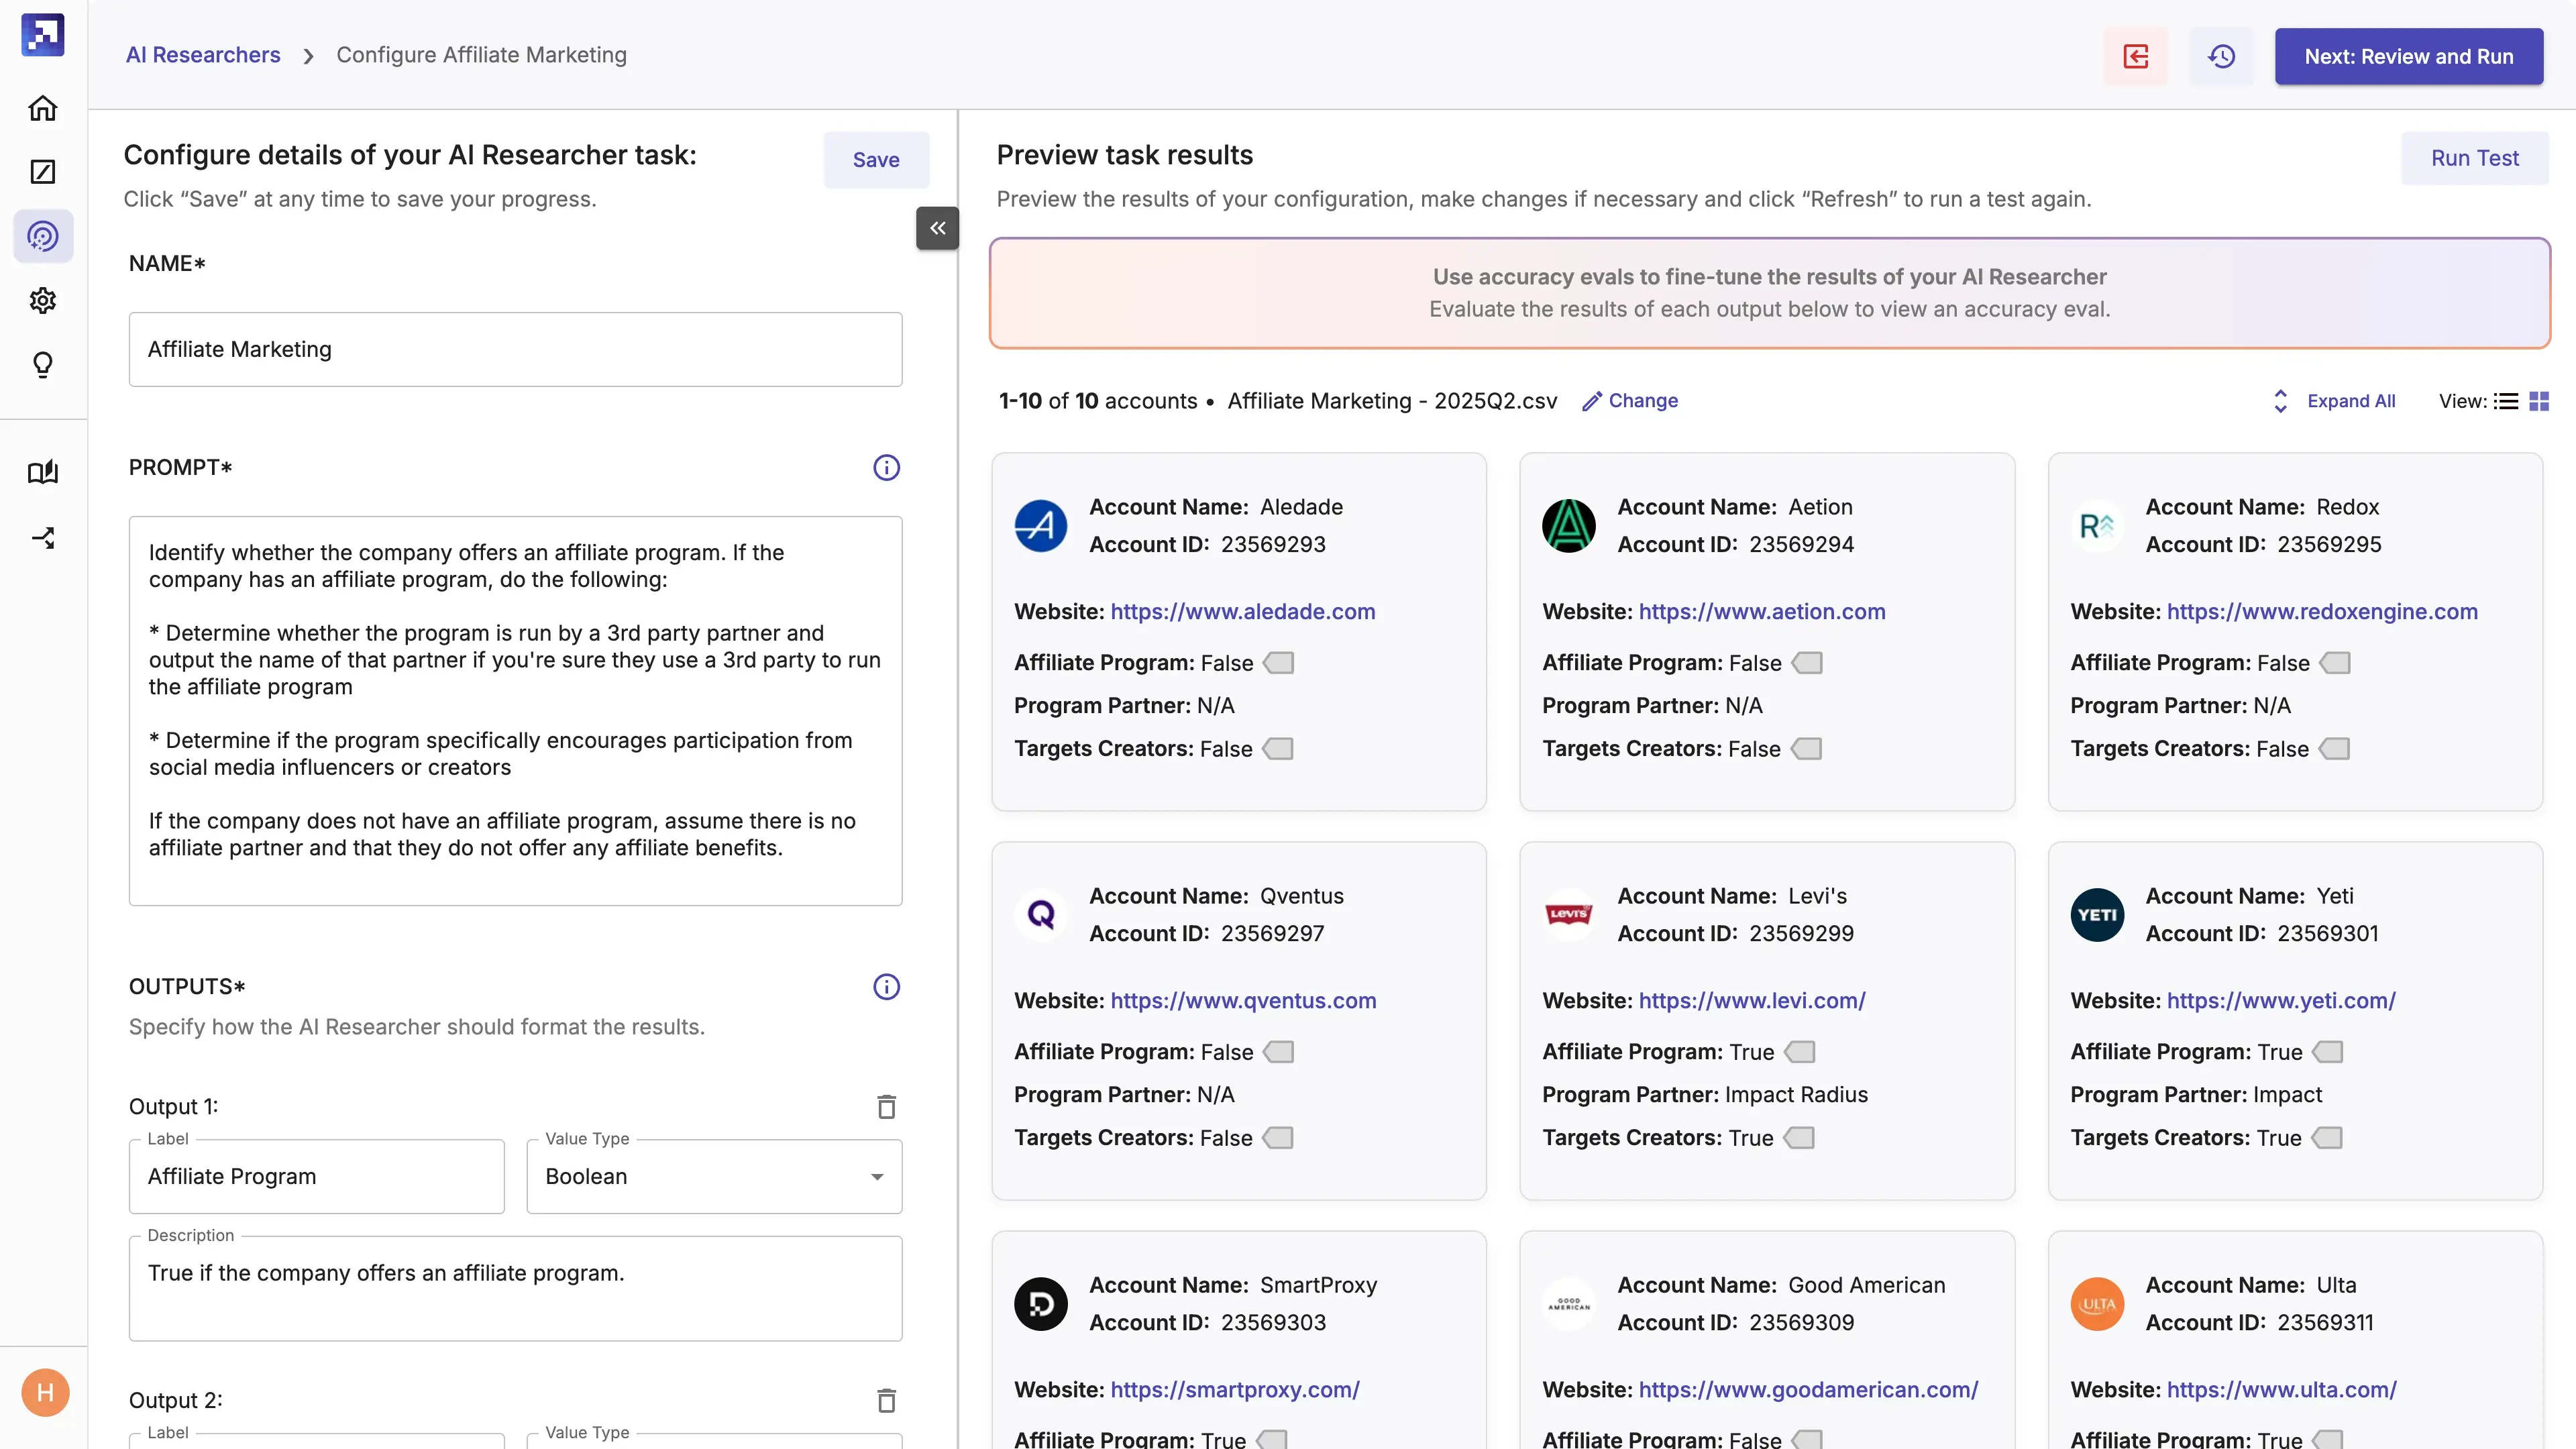Tag Aledade's Affiliate Program result

click(1279, 663)
